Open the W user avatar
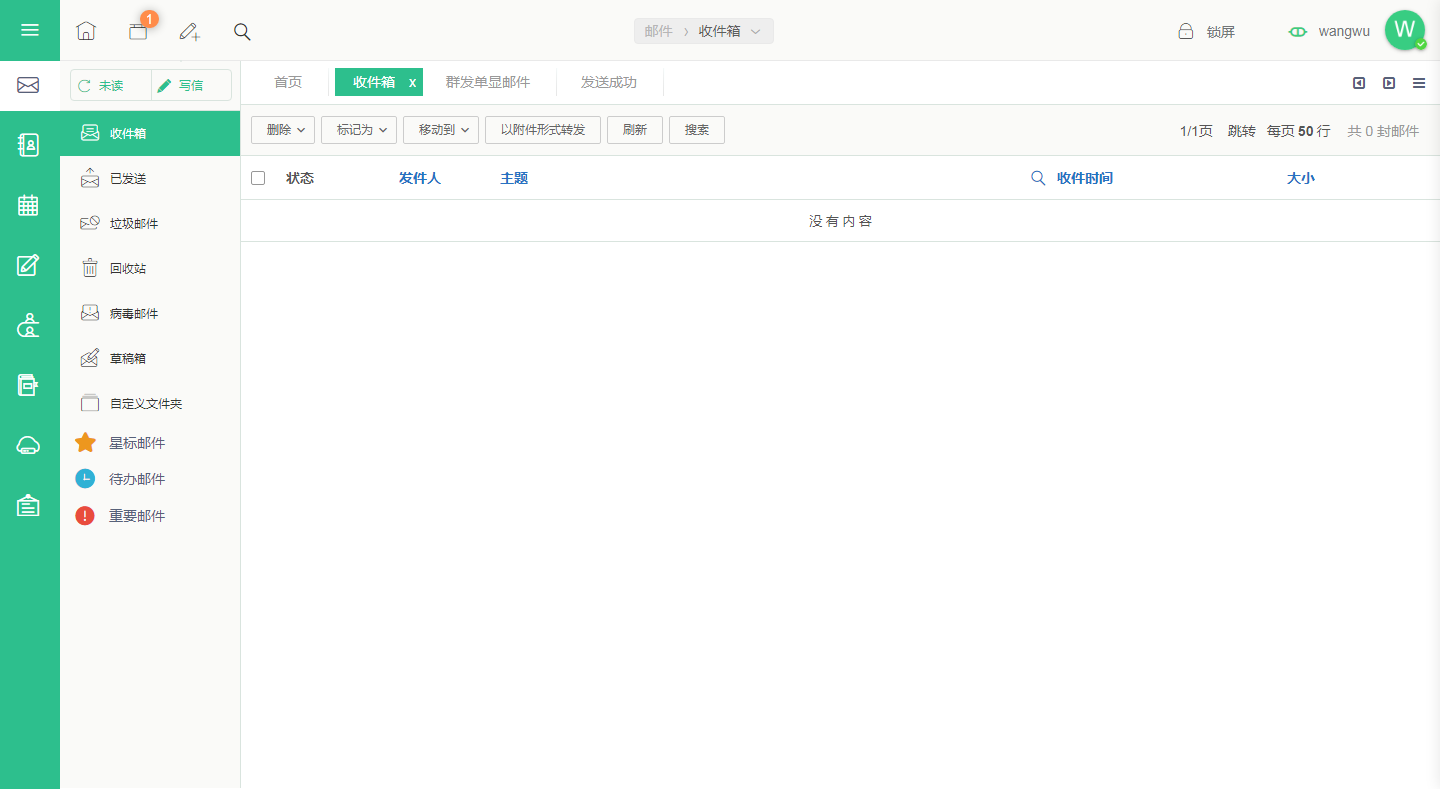 click(1405, 30)
